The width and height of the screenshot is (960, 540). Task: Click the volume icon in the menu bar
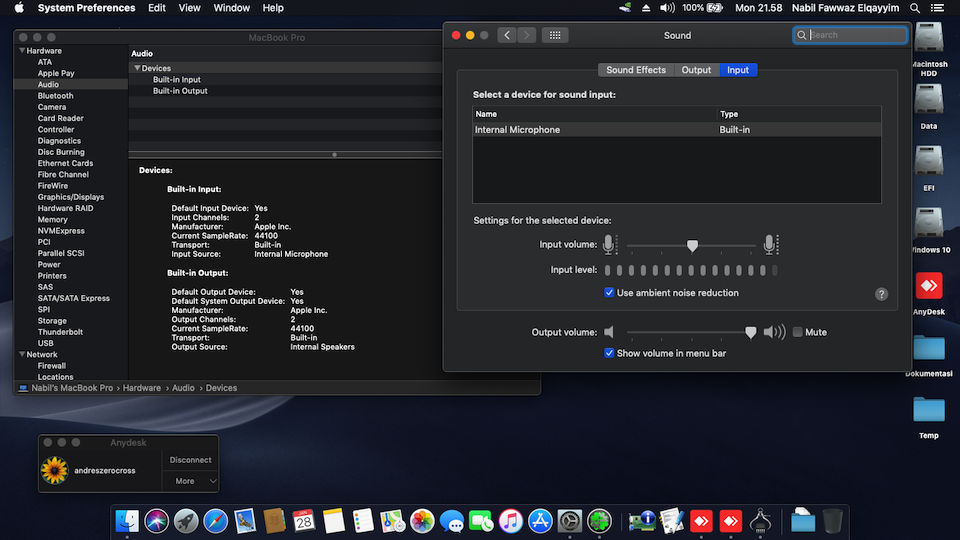[x=669, y=8]
